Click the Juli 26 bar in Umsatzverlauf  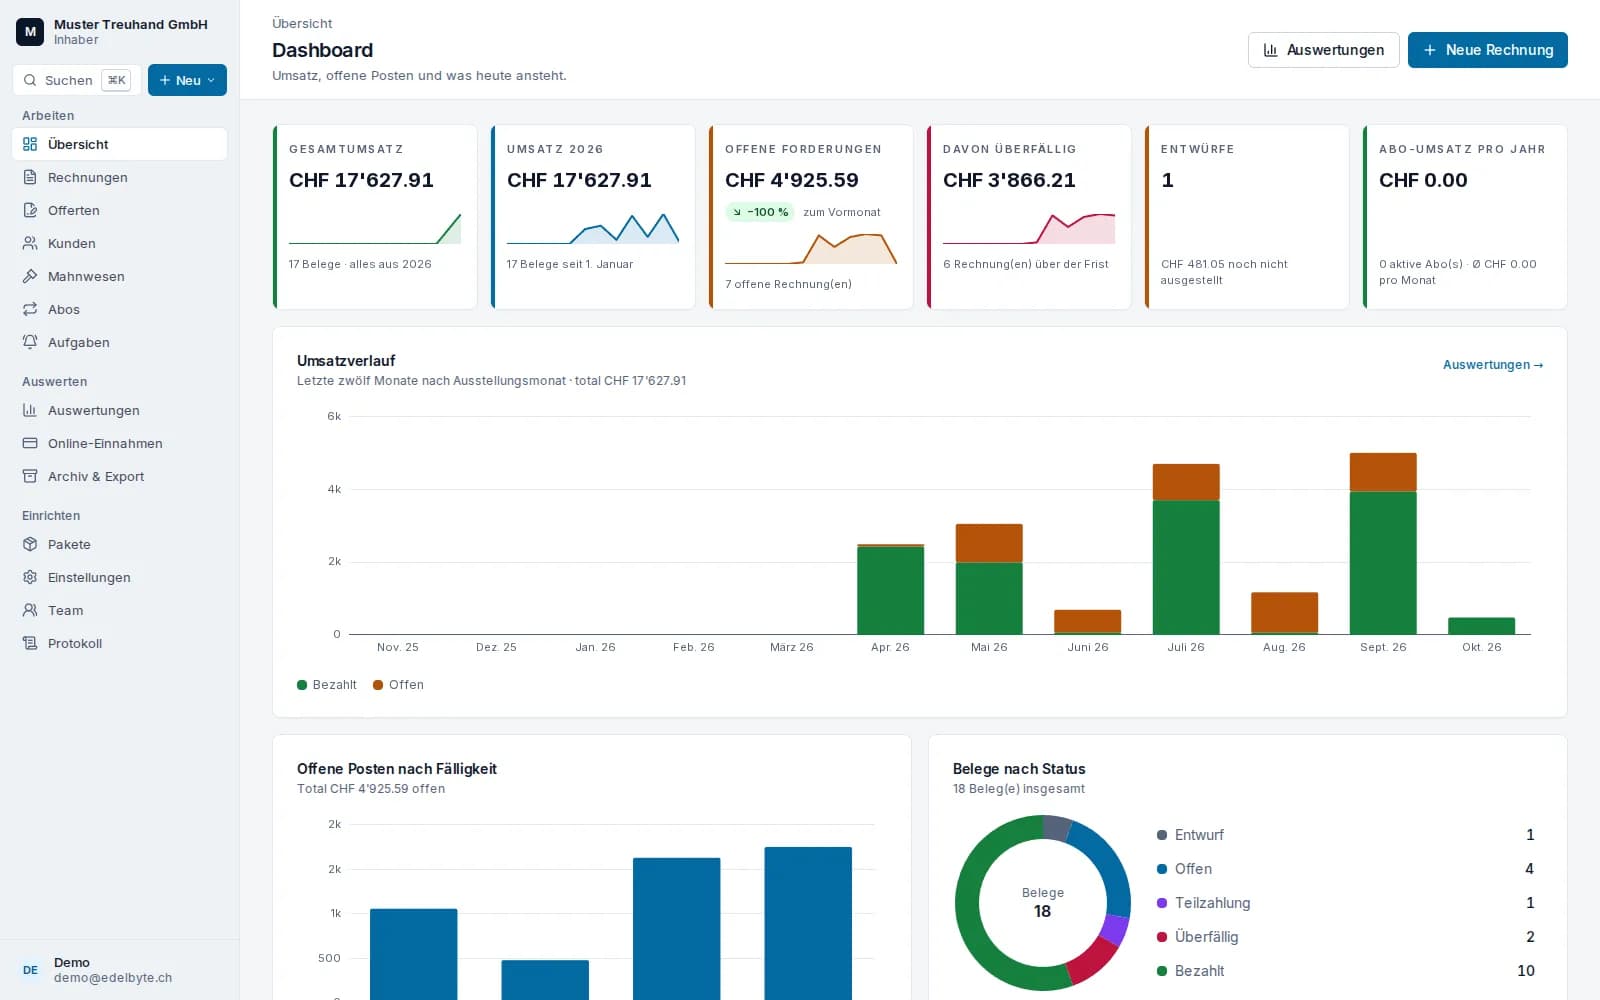1186,549
